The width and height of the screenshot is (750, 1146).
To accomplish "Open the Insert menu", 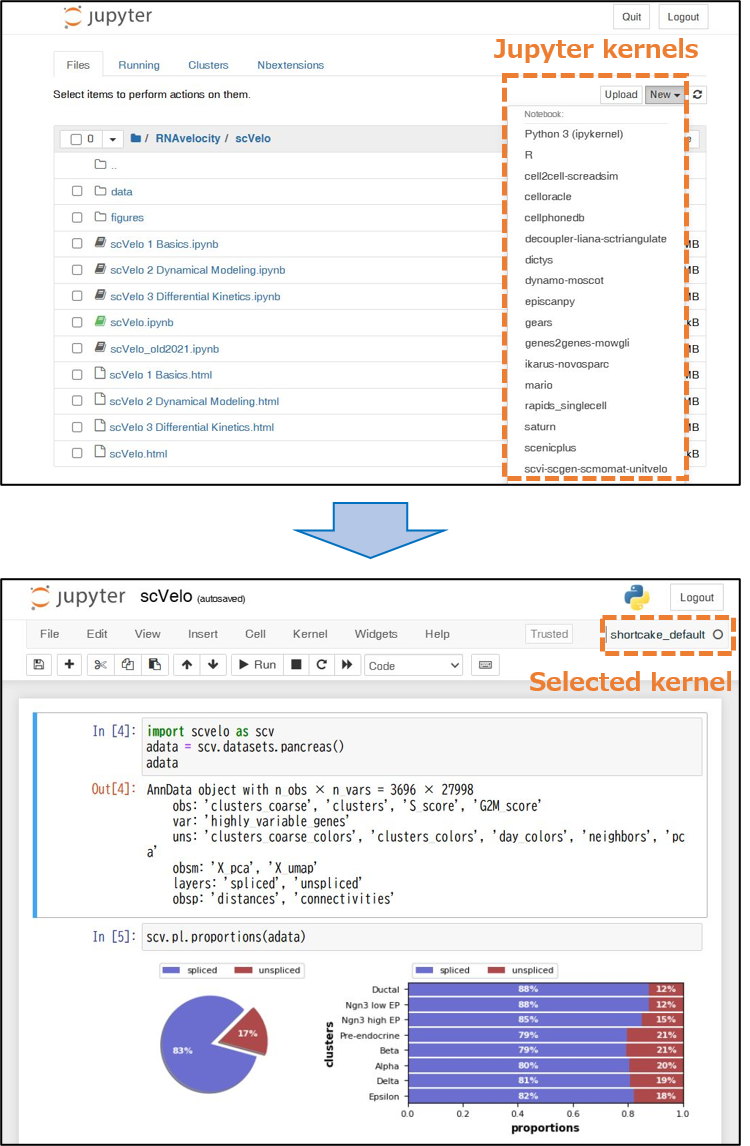I will (202, 634).
